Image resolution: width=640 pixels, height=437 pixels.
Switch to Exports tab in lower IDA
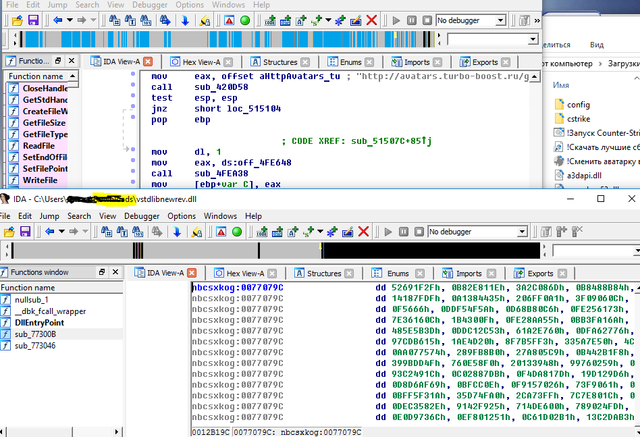point(540,273)
